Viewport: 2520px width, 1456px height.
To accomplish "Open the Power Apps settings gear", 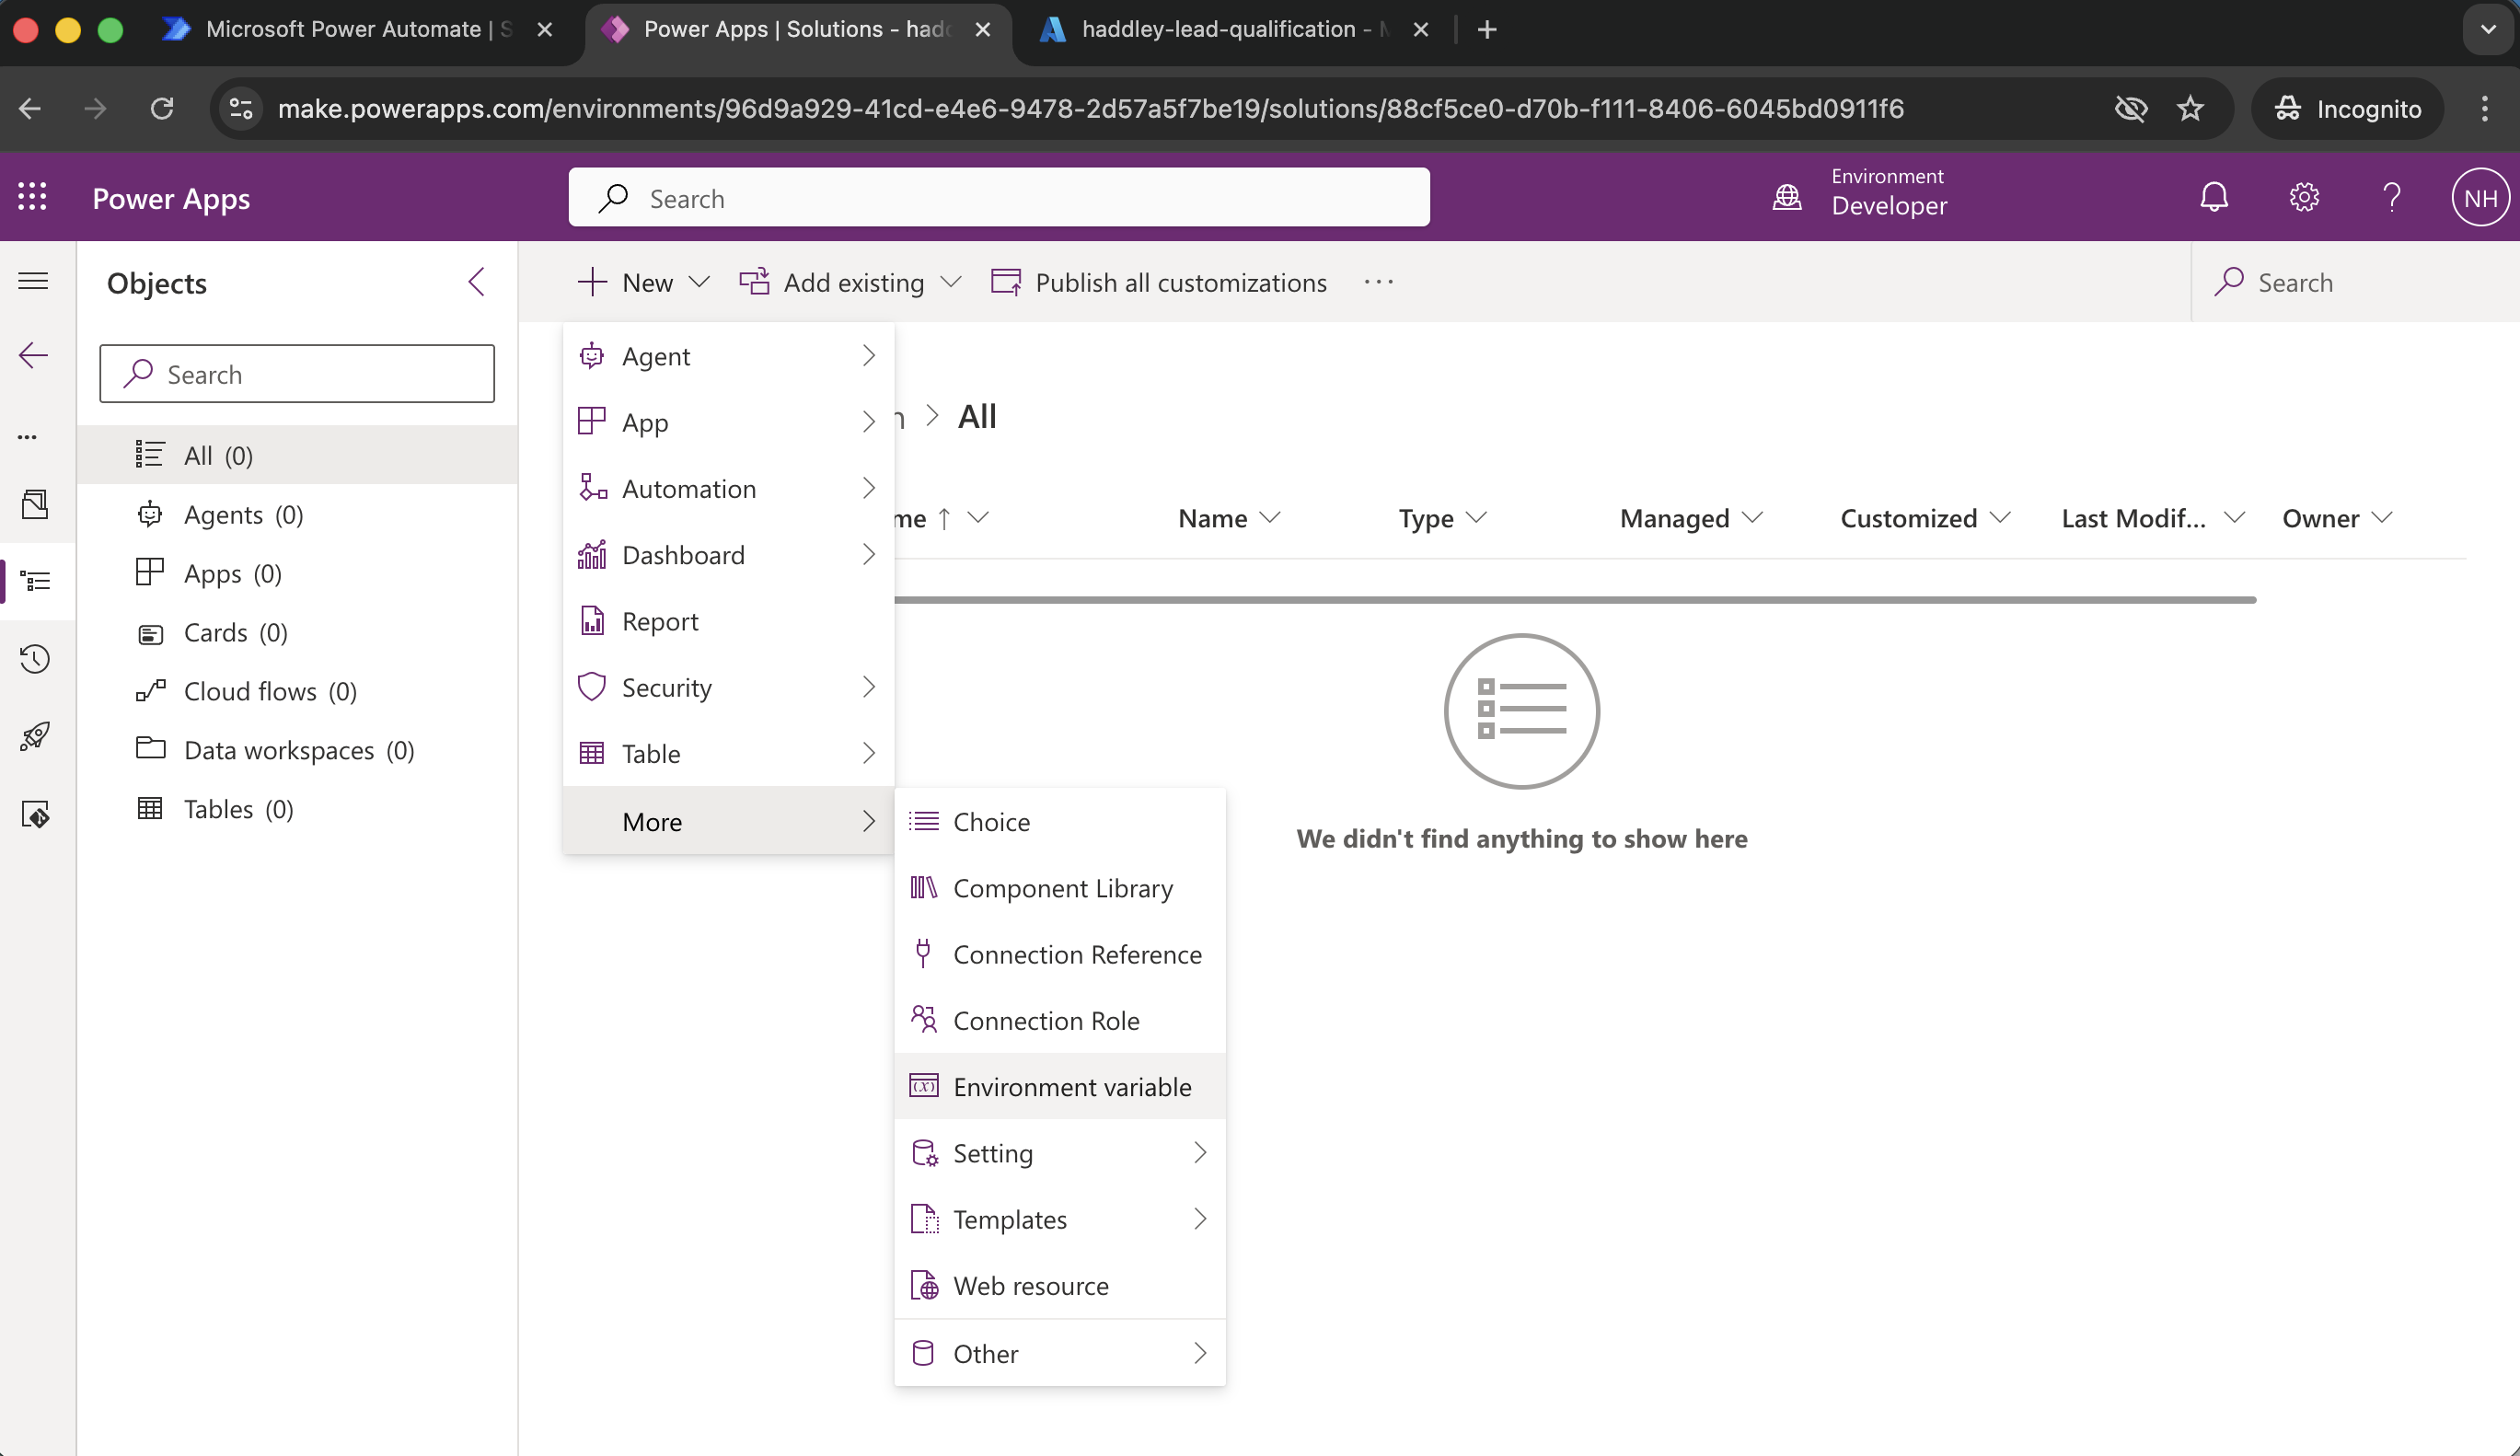I will pyautogui.click(x=2304, y=197).
